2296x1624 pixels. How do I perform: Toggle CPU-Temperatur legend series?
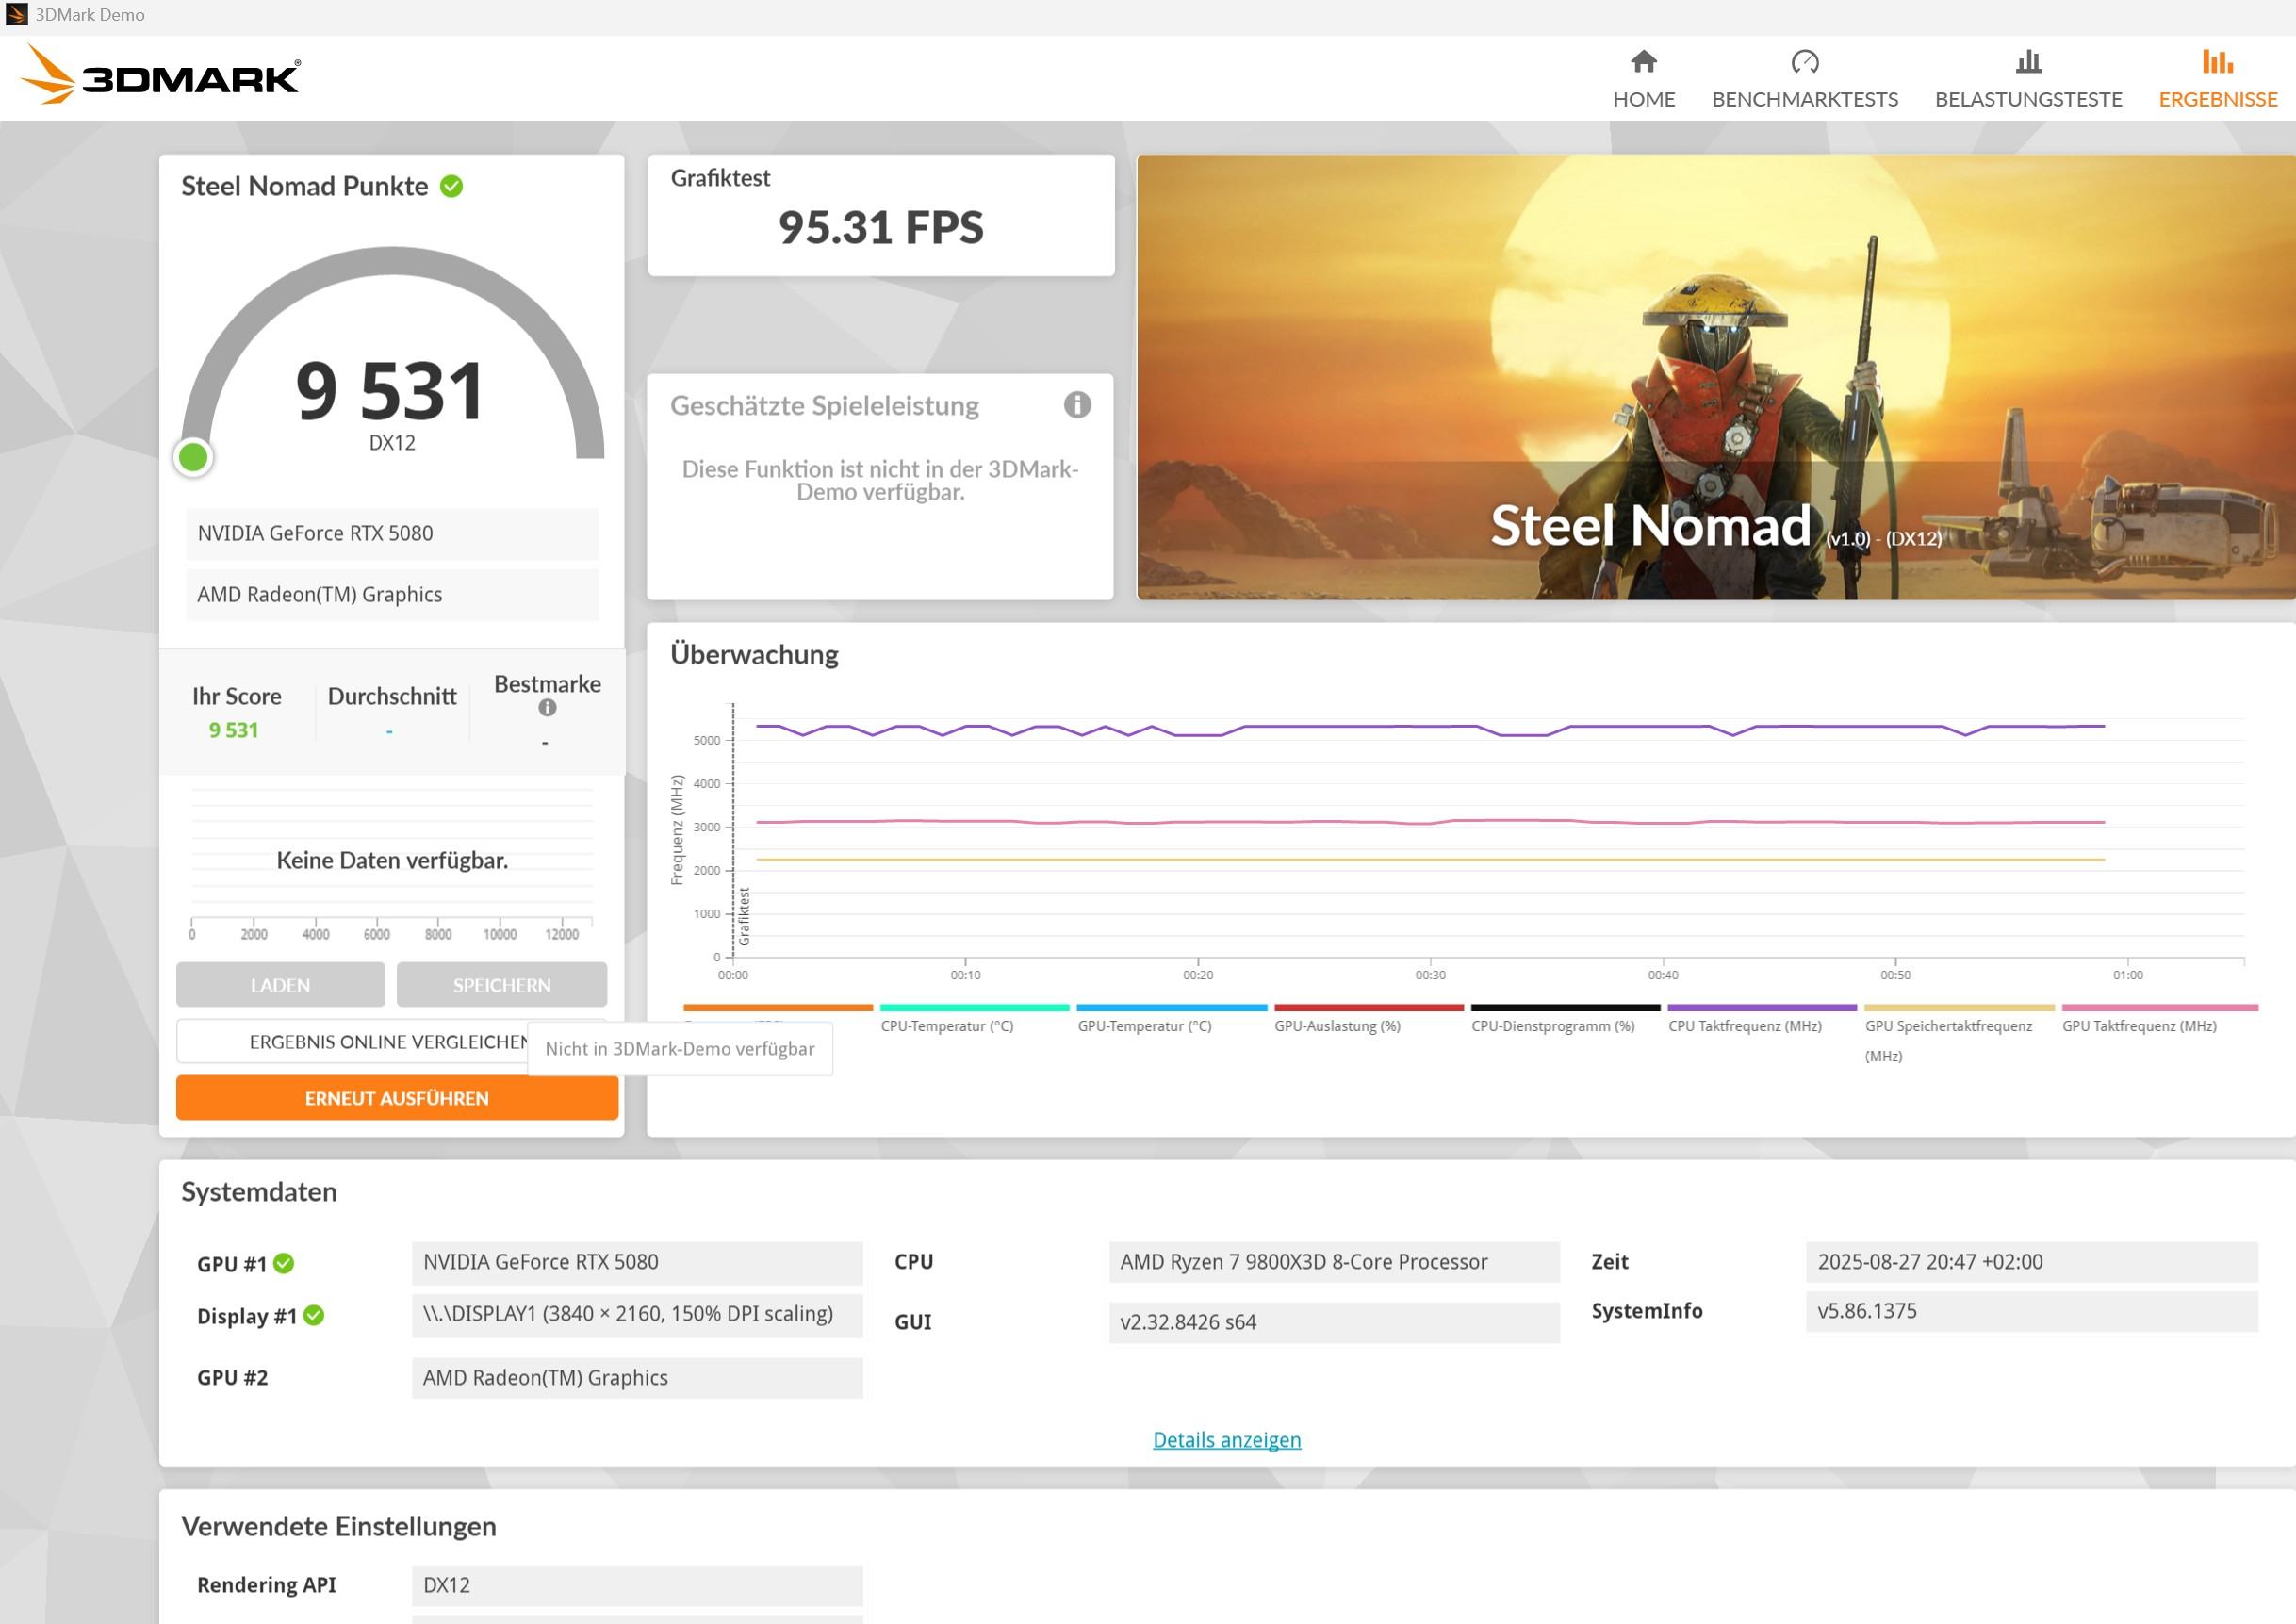(x=946, y=1026)
